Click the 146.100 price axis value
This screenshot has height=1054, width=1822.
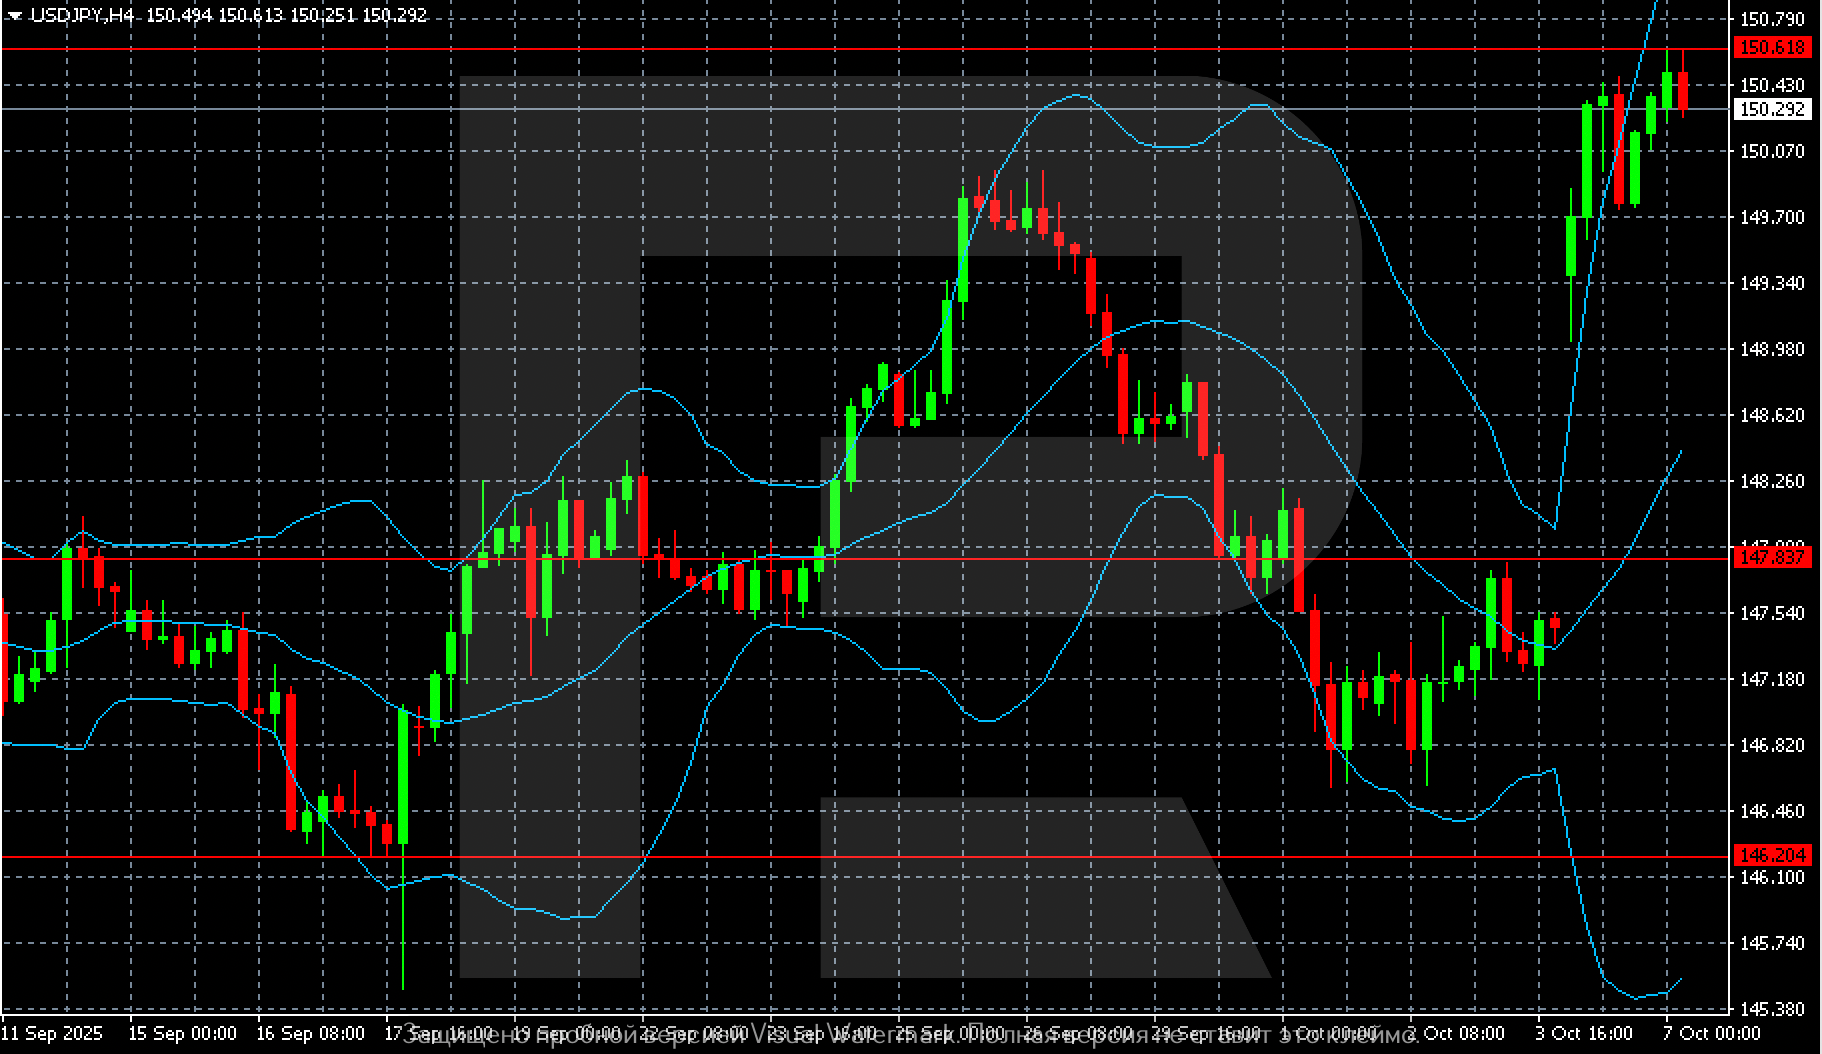[1772, 877]
